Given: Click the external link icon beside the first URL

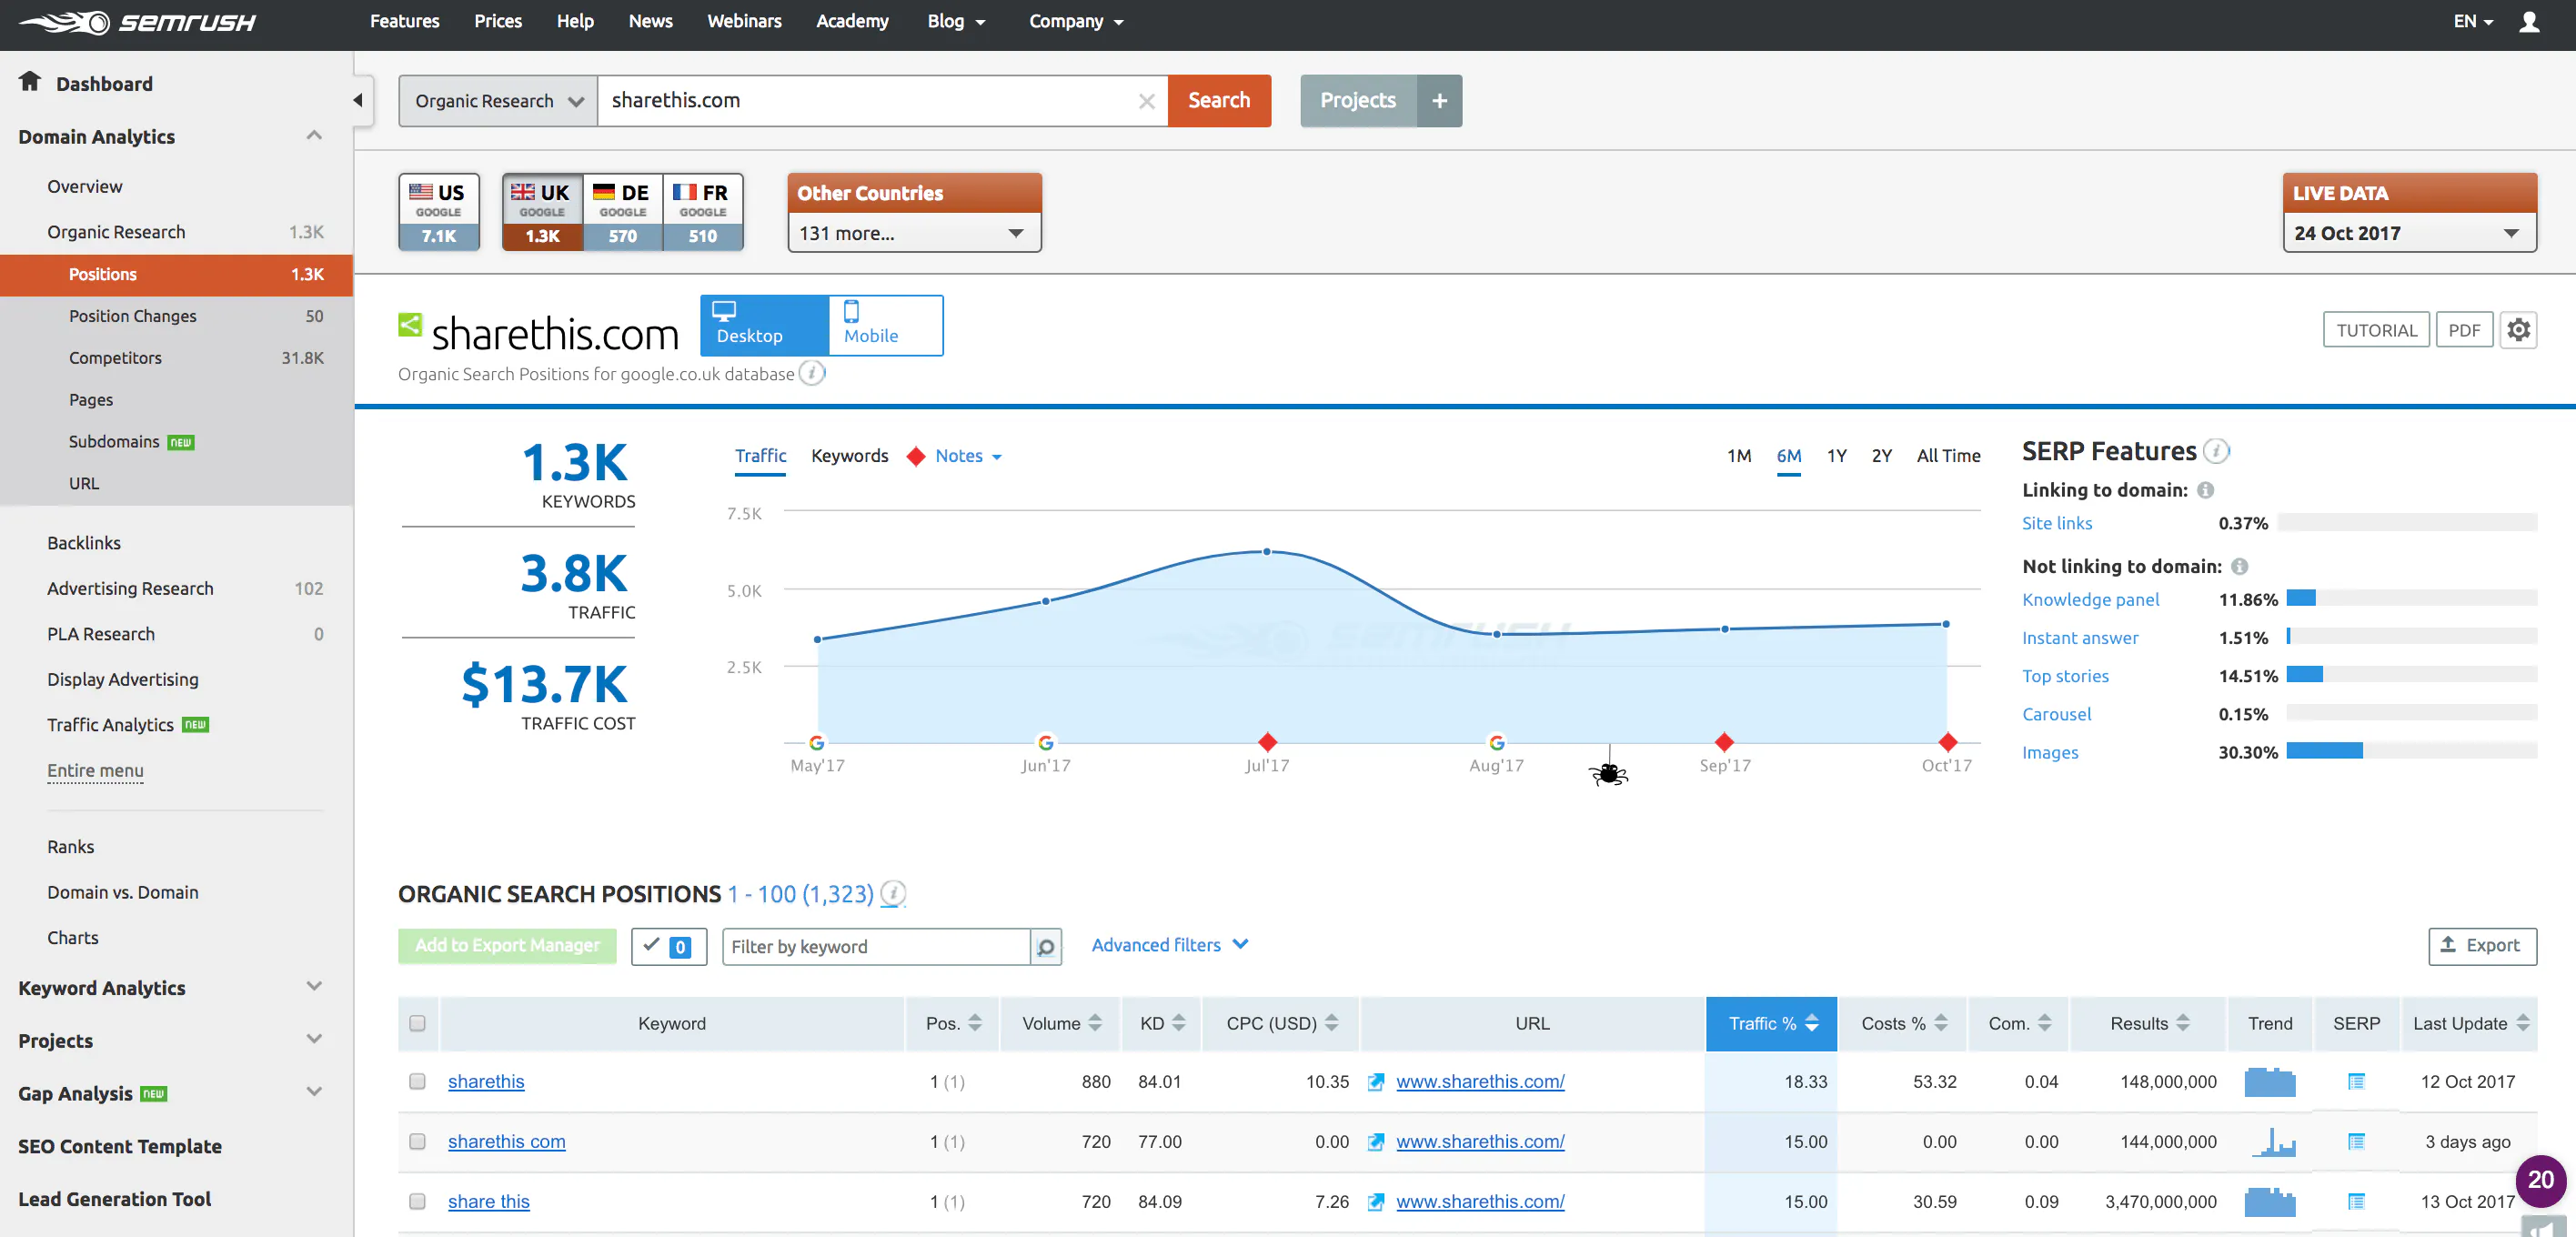Looking at the screenshot, I should point(1376,1081).
